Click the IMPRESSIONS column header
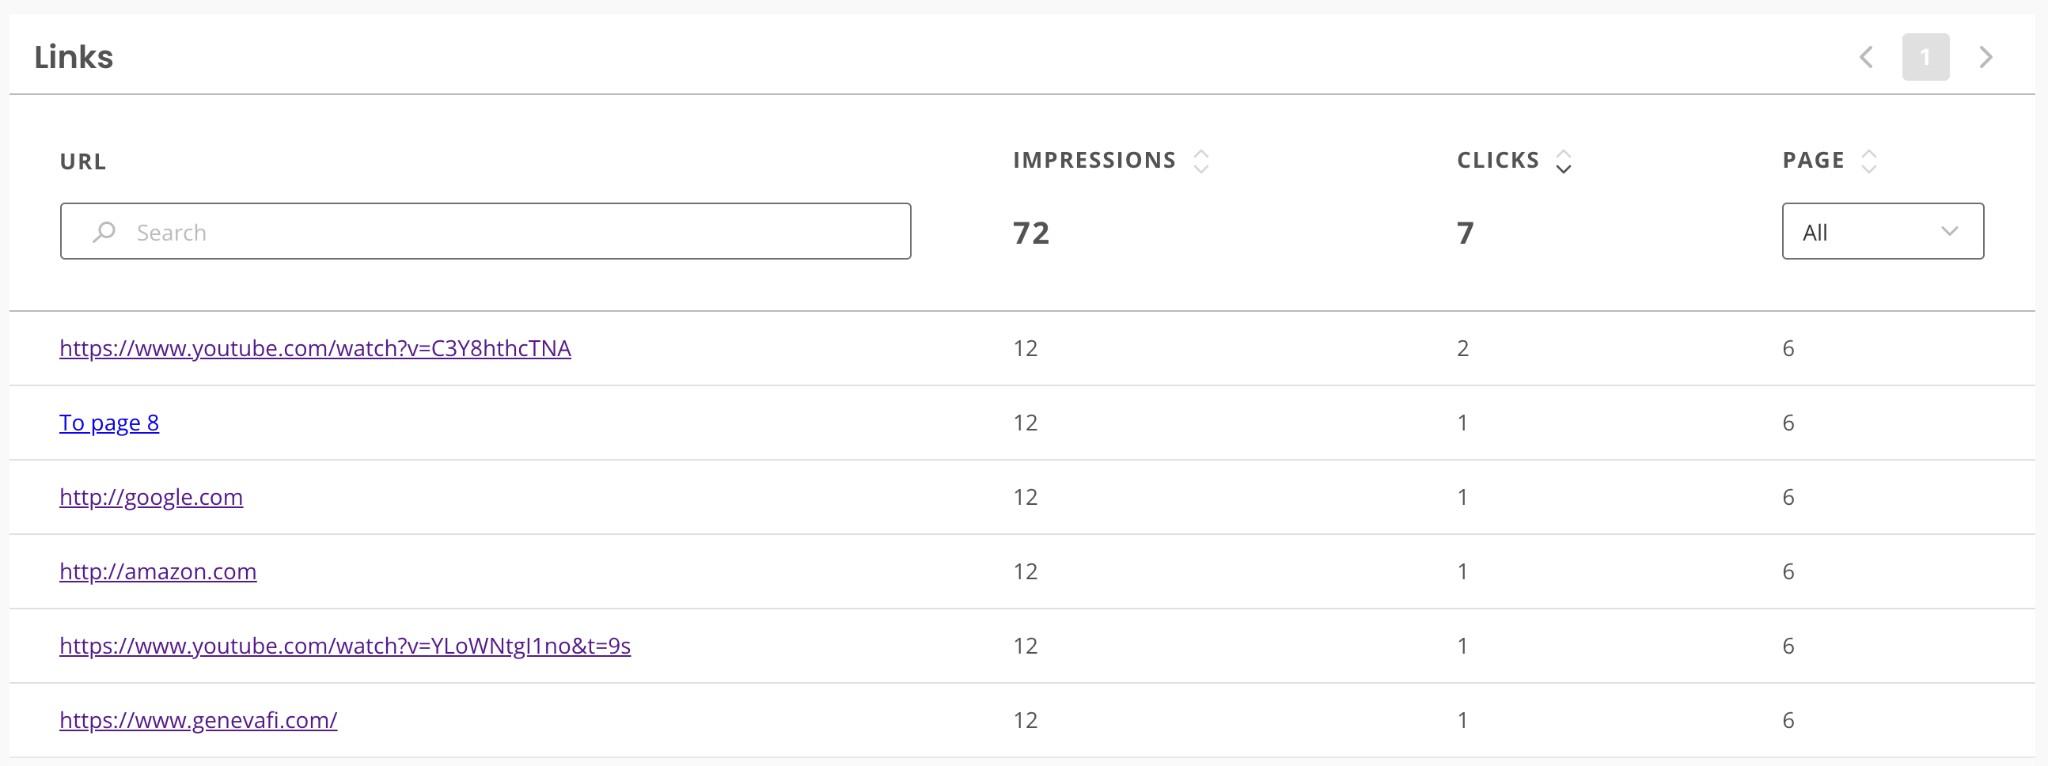2048x766 pixels. point(1094,160)
